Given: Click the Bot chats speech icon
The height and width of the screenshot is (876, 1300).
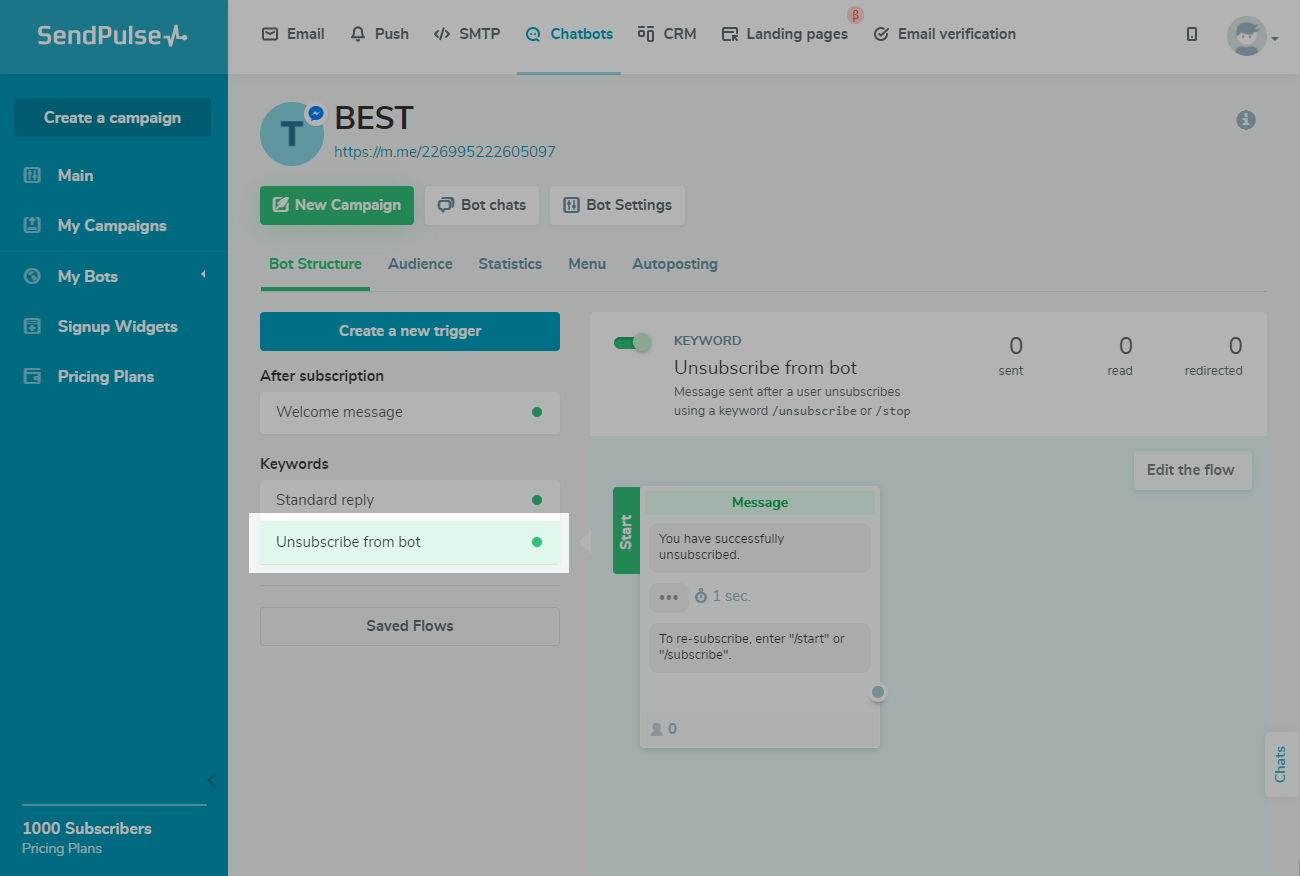Looking at the screenshot, I should [445, 205].
